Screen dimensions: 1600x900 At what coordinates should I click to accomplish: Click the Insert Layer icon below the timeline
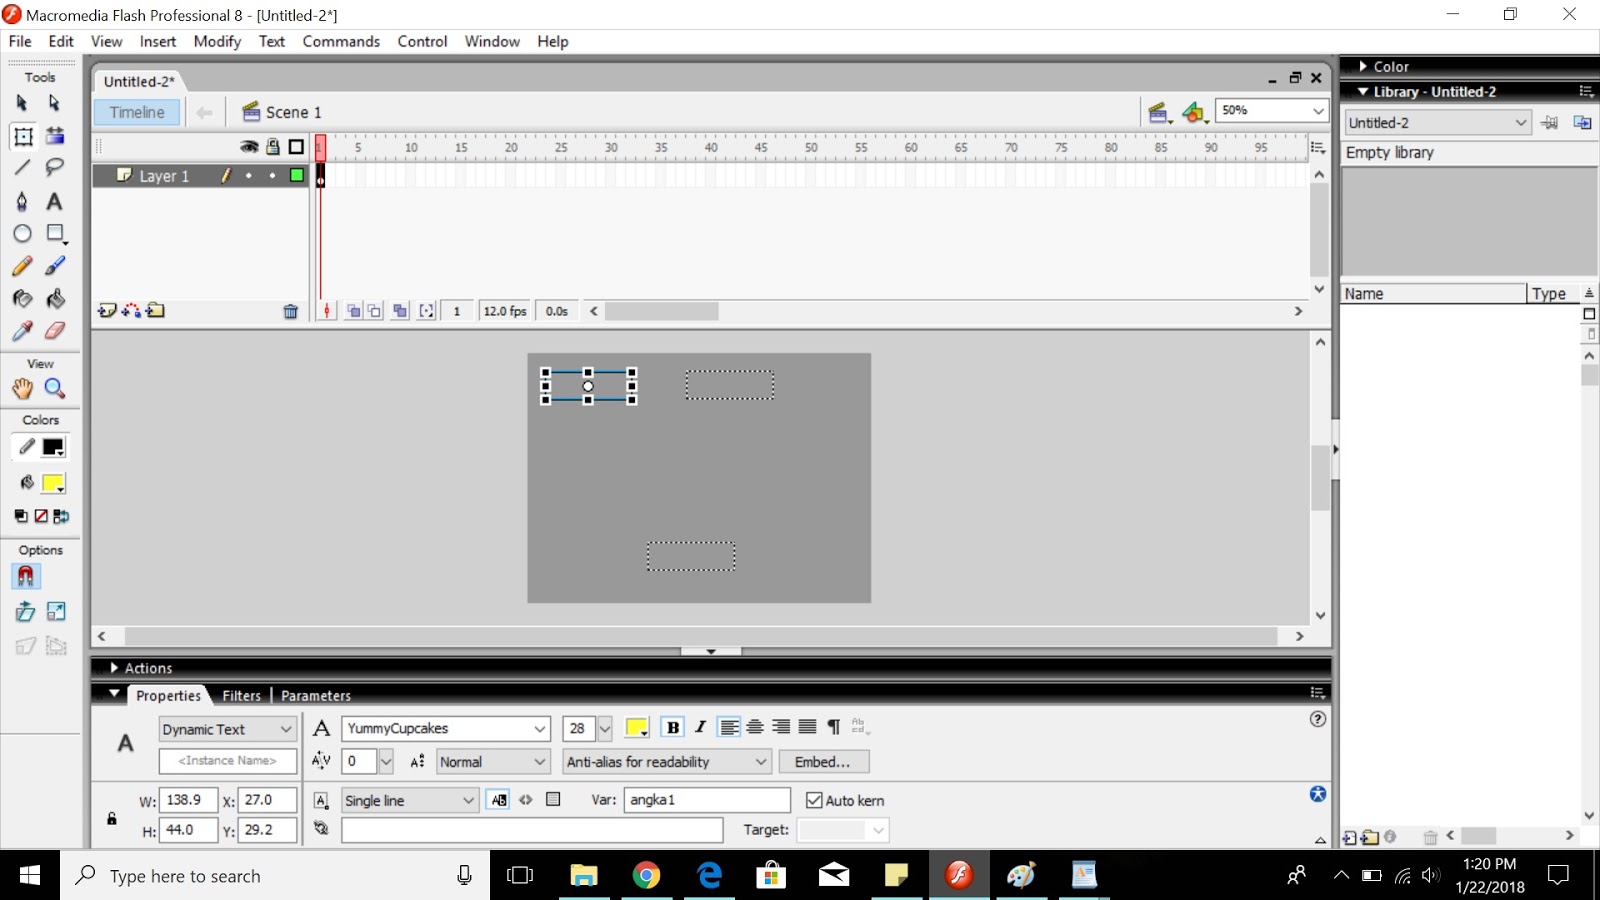point(107,311)
